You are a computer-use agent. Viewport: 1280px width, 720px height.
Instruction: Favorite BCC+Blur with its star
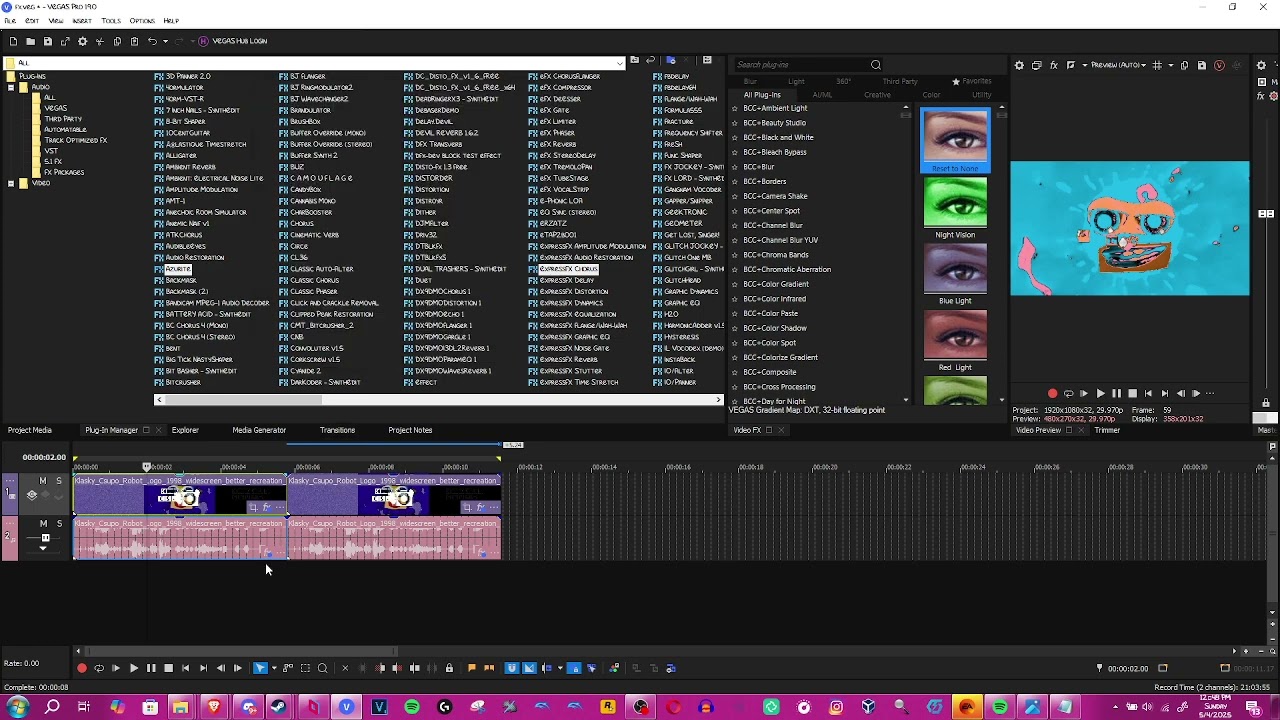pos(735,167)
